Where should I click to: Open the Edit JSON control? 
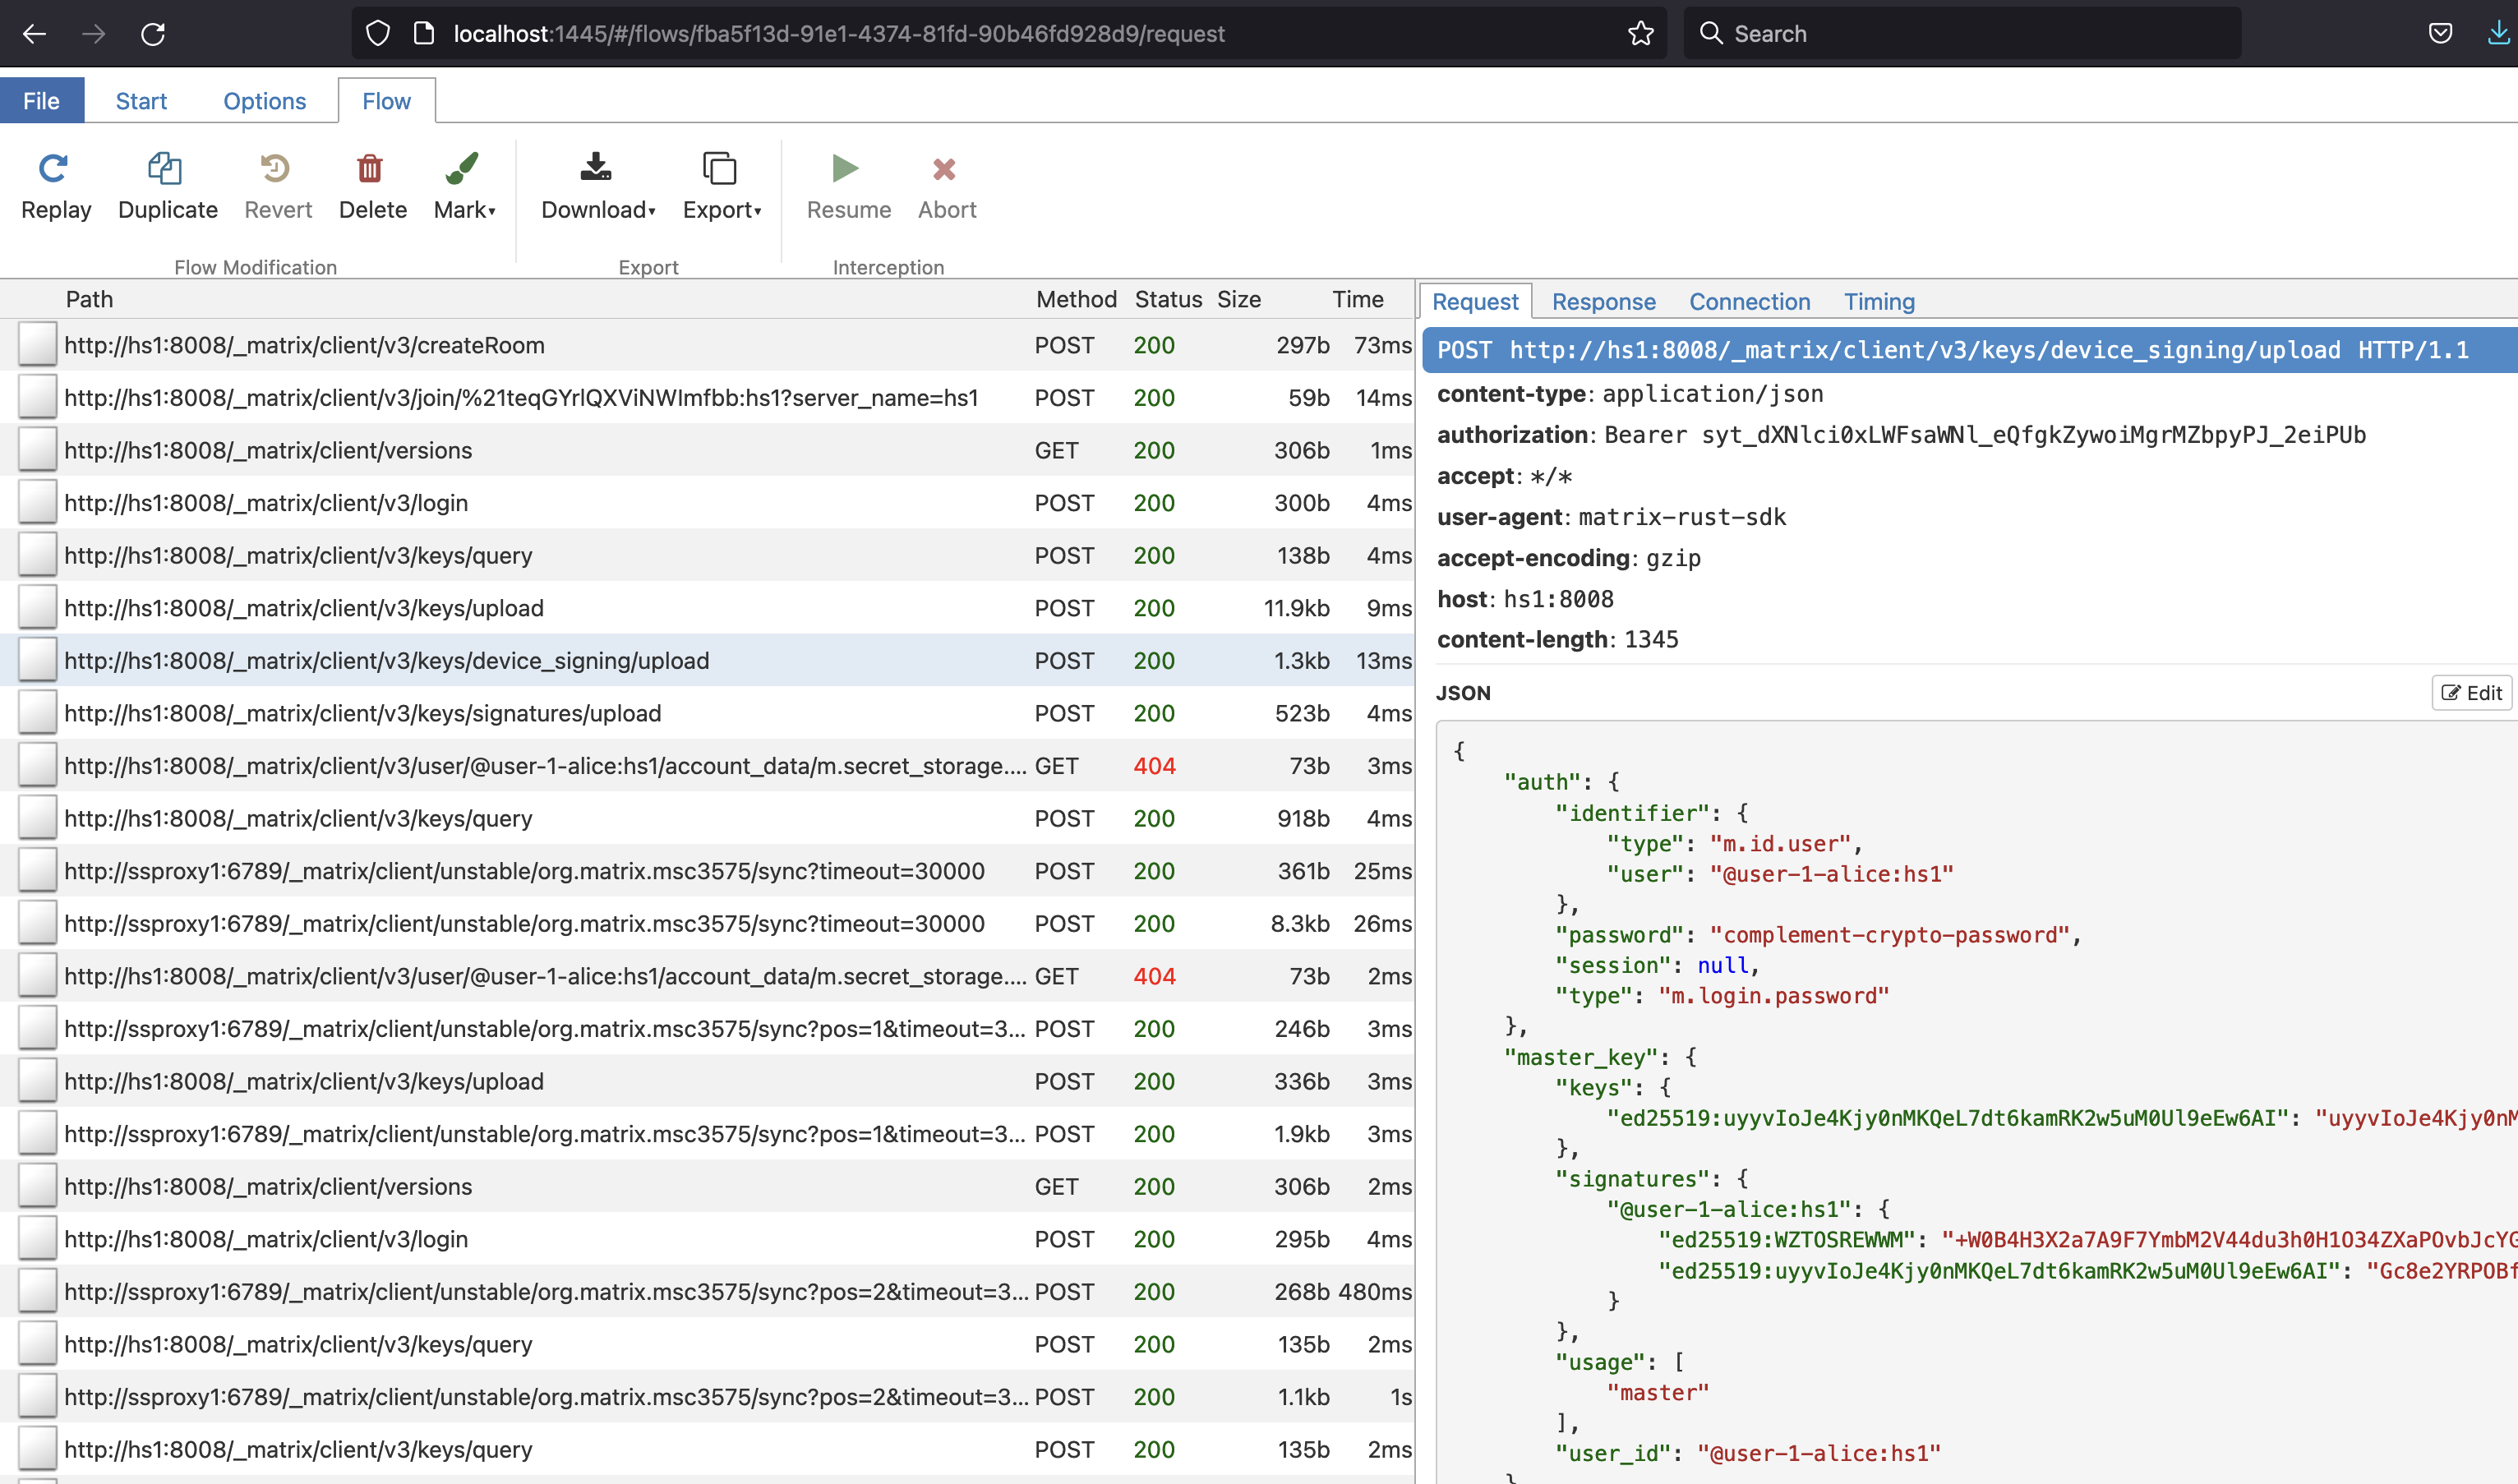[2472, 692]
